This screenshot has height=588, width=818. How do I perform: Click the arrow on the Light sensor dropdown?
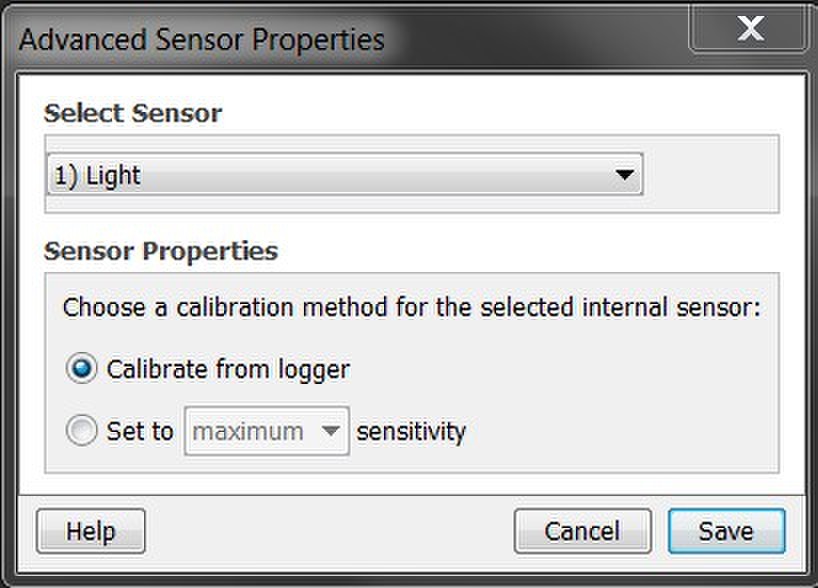pyautogui.click(x=625, y=175)
